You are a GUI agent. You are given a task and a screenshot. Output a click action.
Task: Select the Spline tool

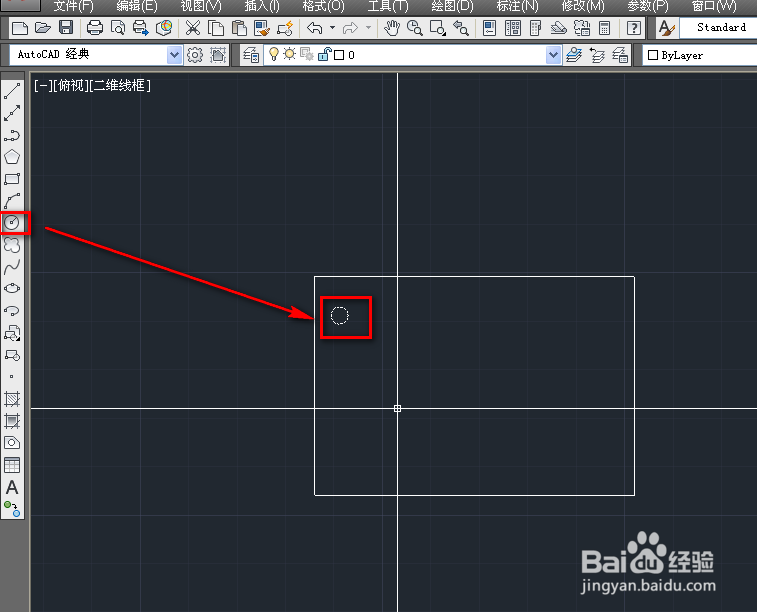pyautogui.click(x=12, y=266)
